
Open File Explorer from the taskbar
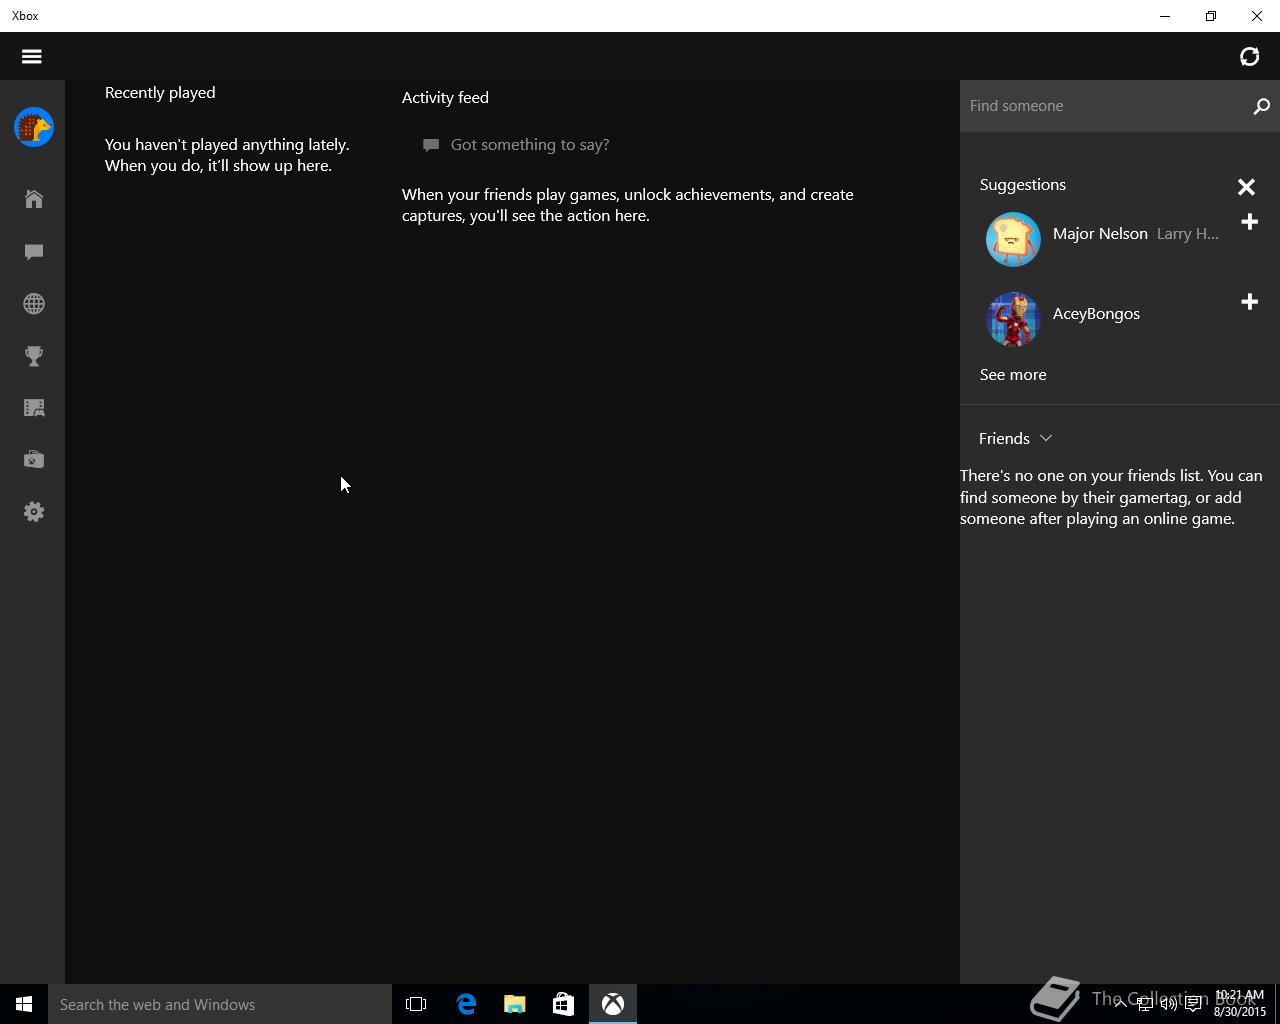pyautogui.click(x=515, y=1004)
